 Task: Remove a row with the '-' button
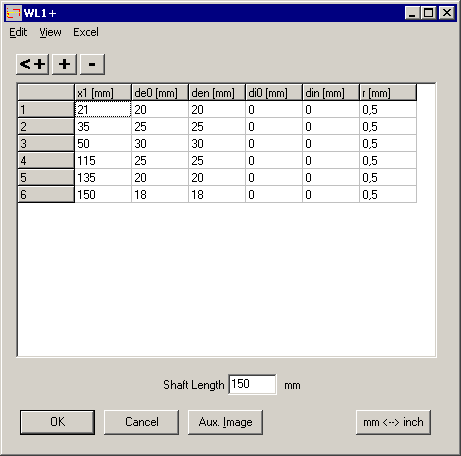[x=92, y=64]
